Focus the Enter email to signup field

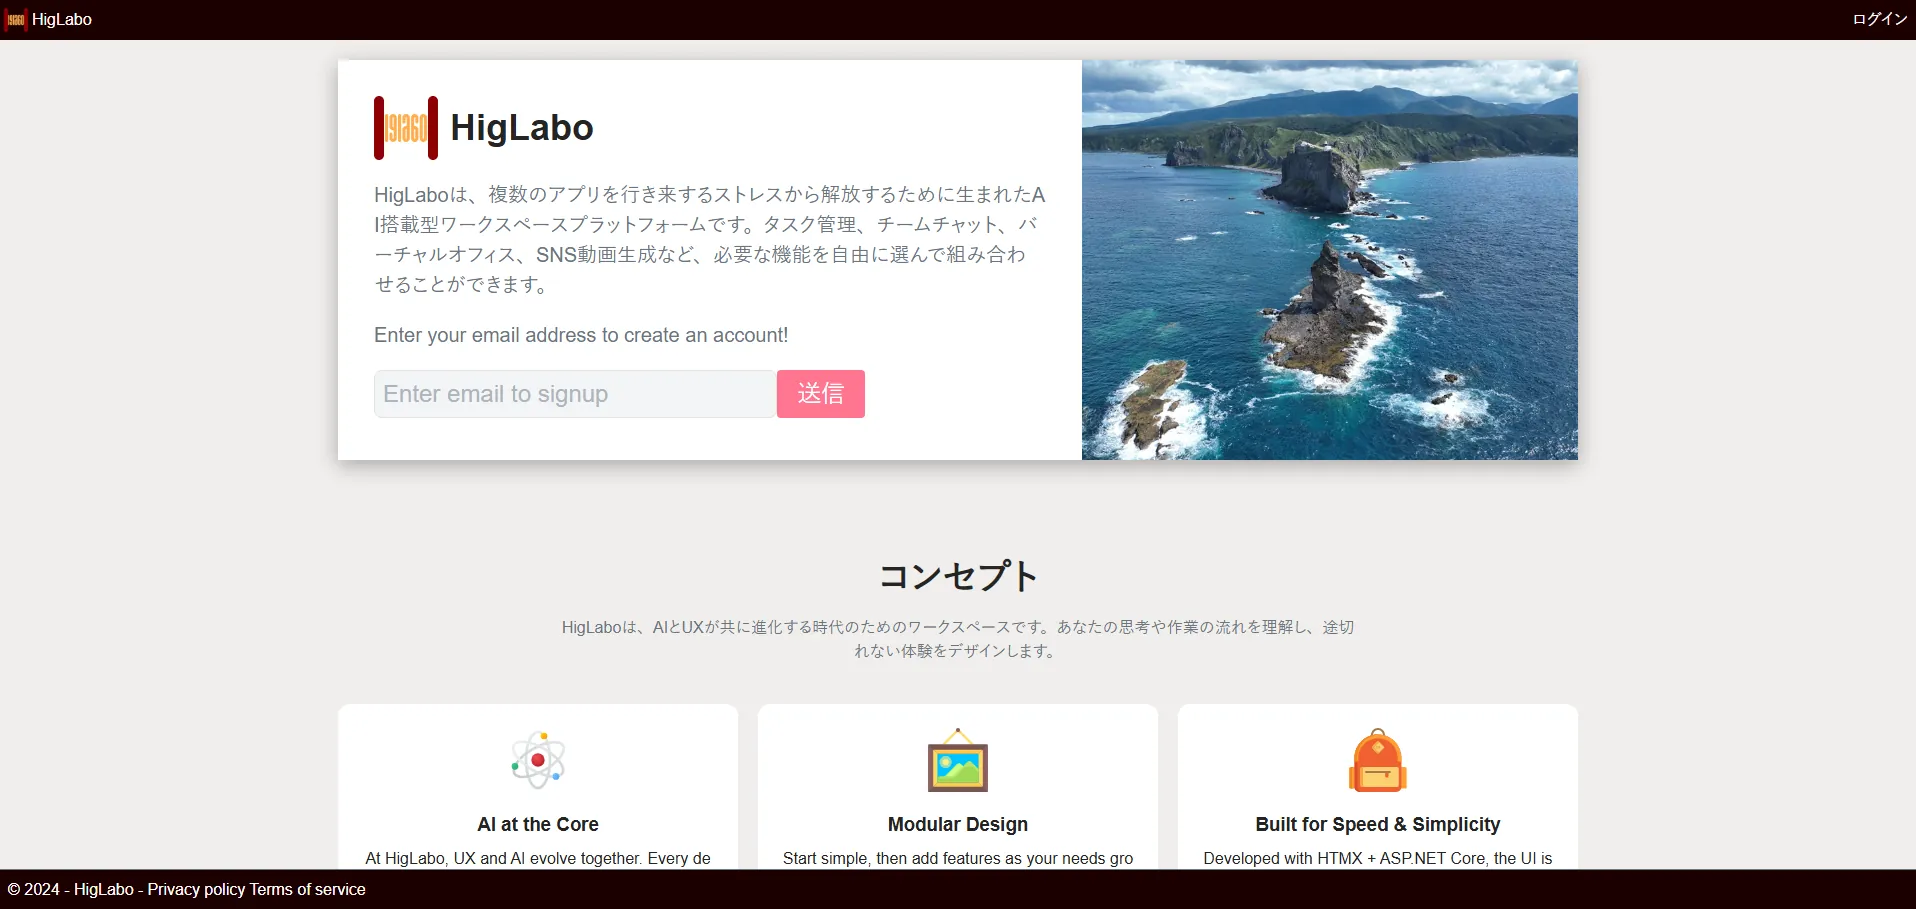(x=575, y=394)
